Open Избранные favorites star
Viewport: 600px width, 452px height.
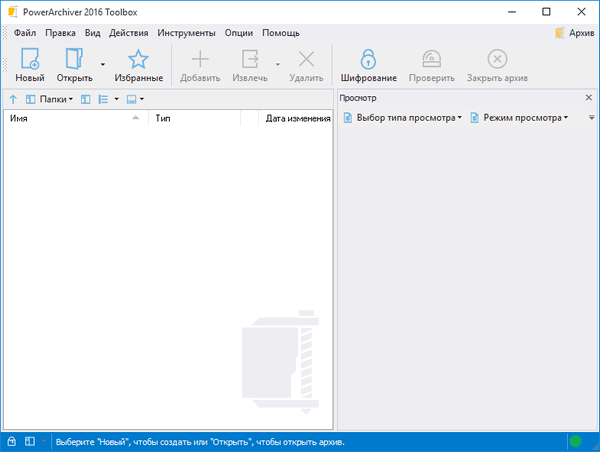[x=139, y=65]
